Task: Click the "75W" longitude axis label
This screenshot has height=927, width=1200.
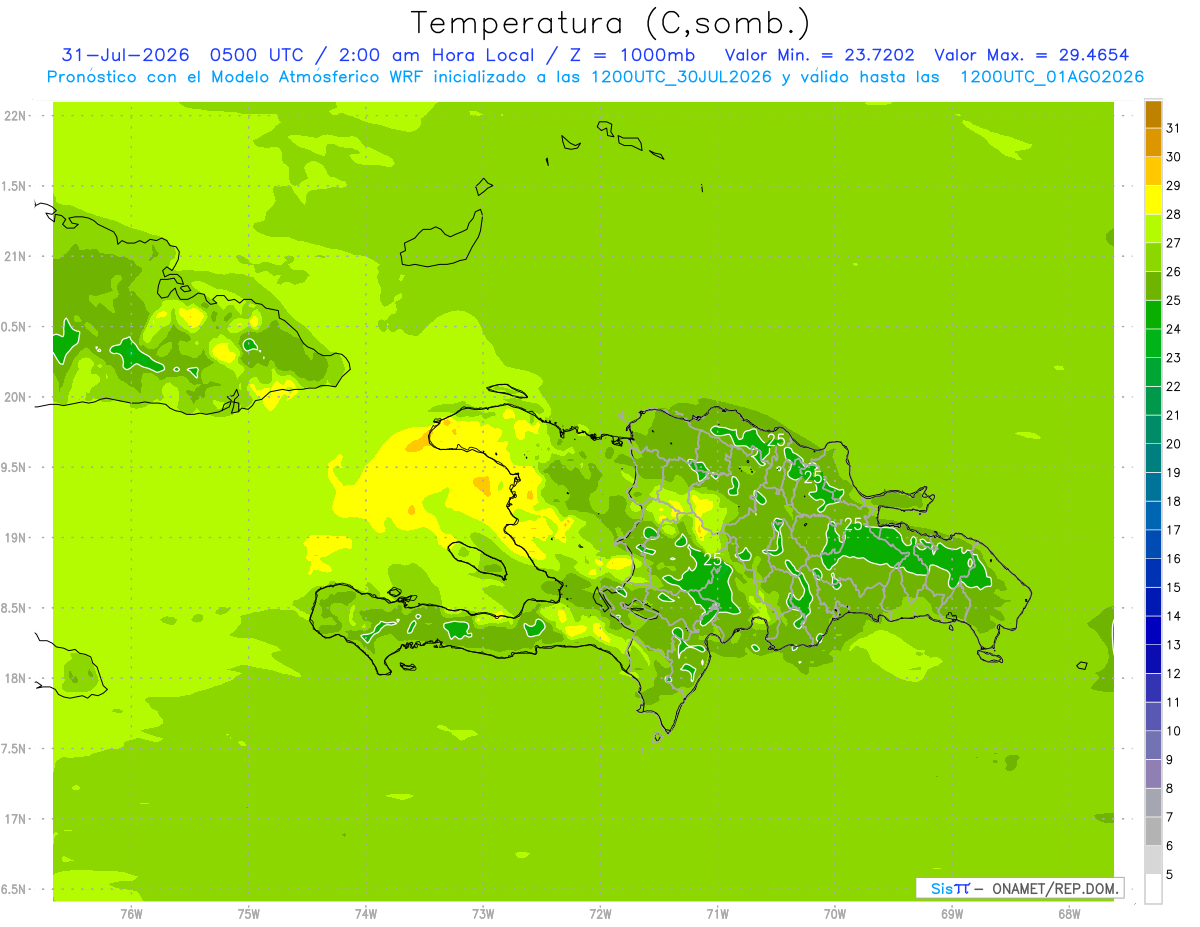Action: coord(248,914)
